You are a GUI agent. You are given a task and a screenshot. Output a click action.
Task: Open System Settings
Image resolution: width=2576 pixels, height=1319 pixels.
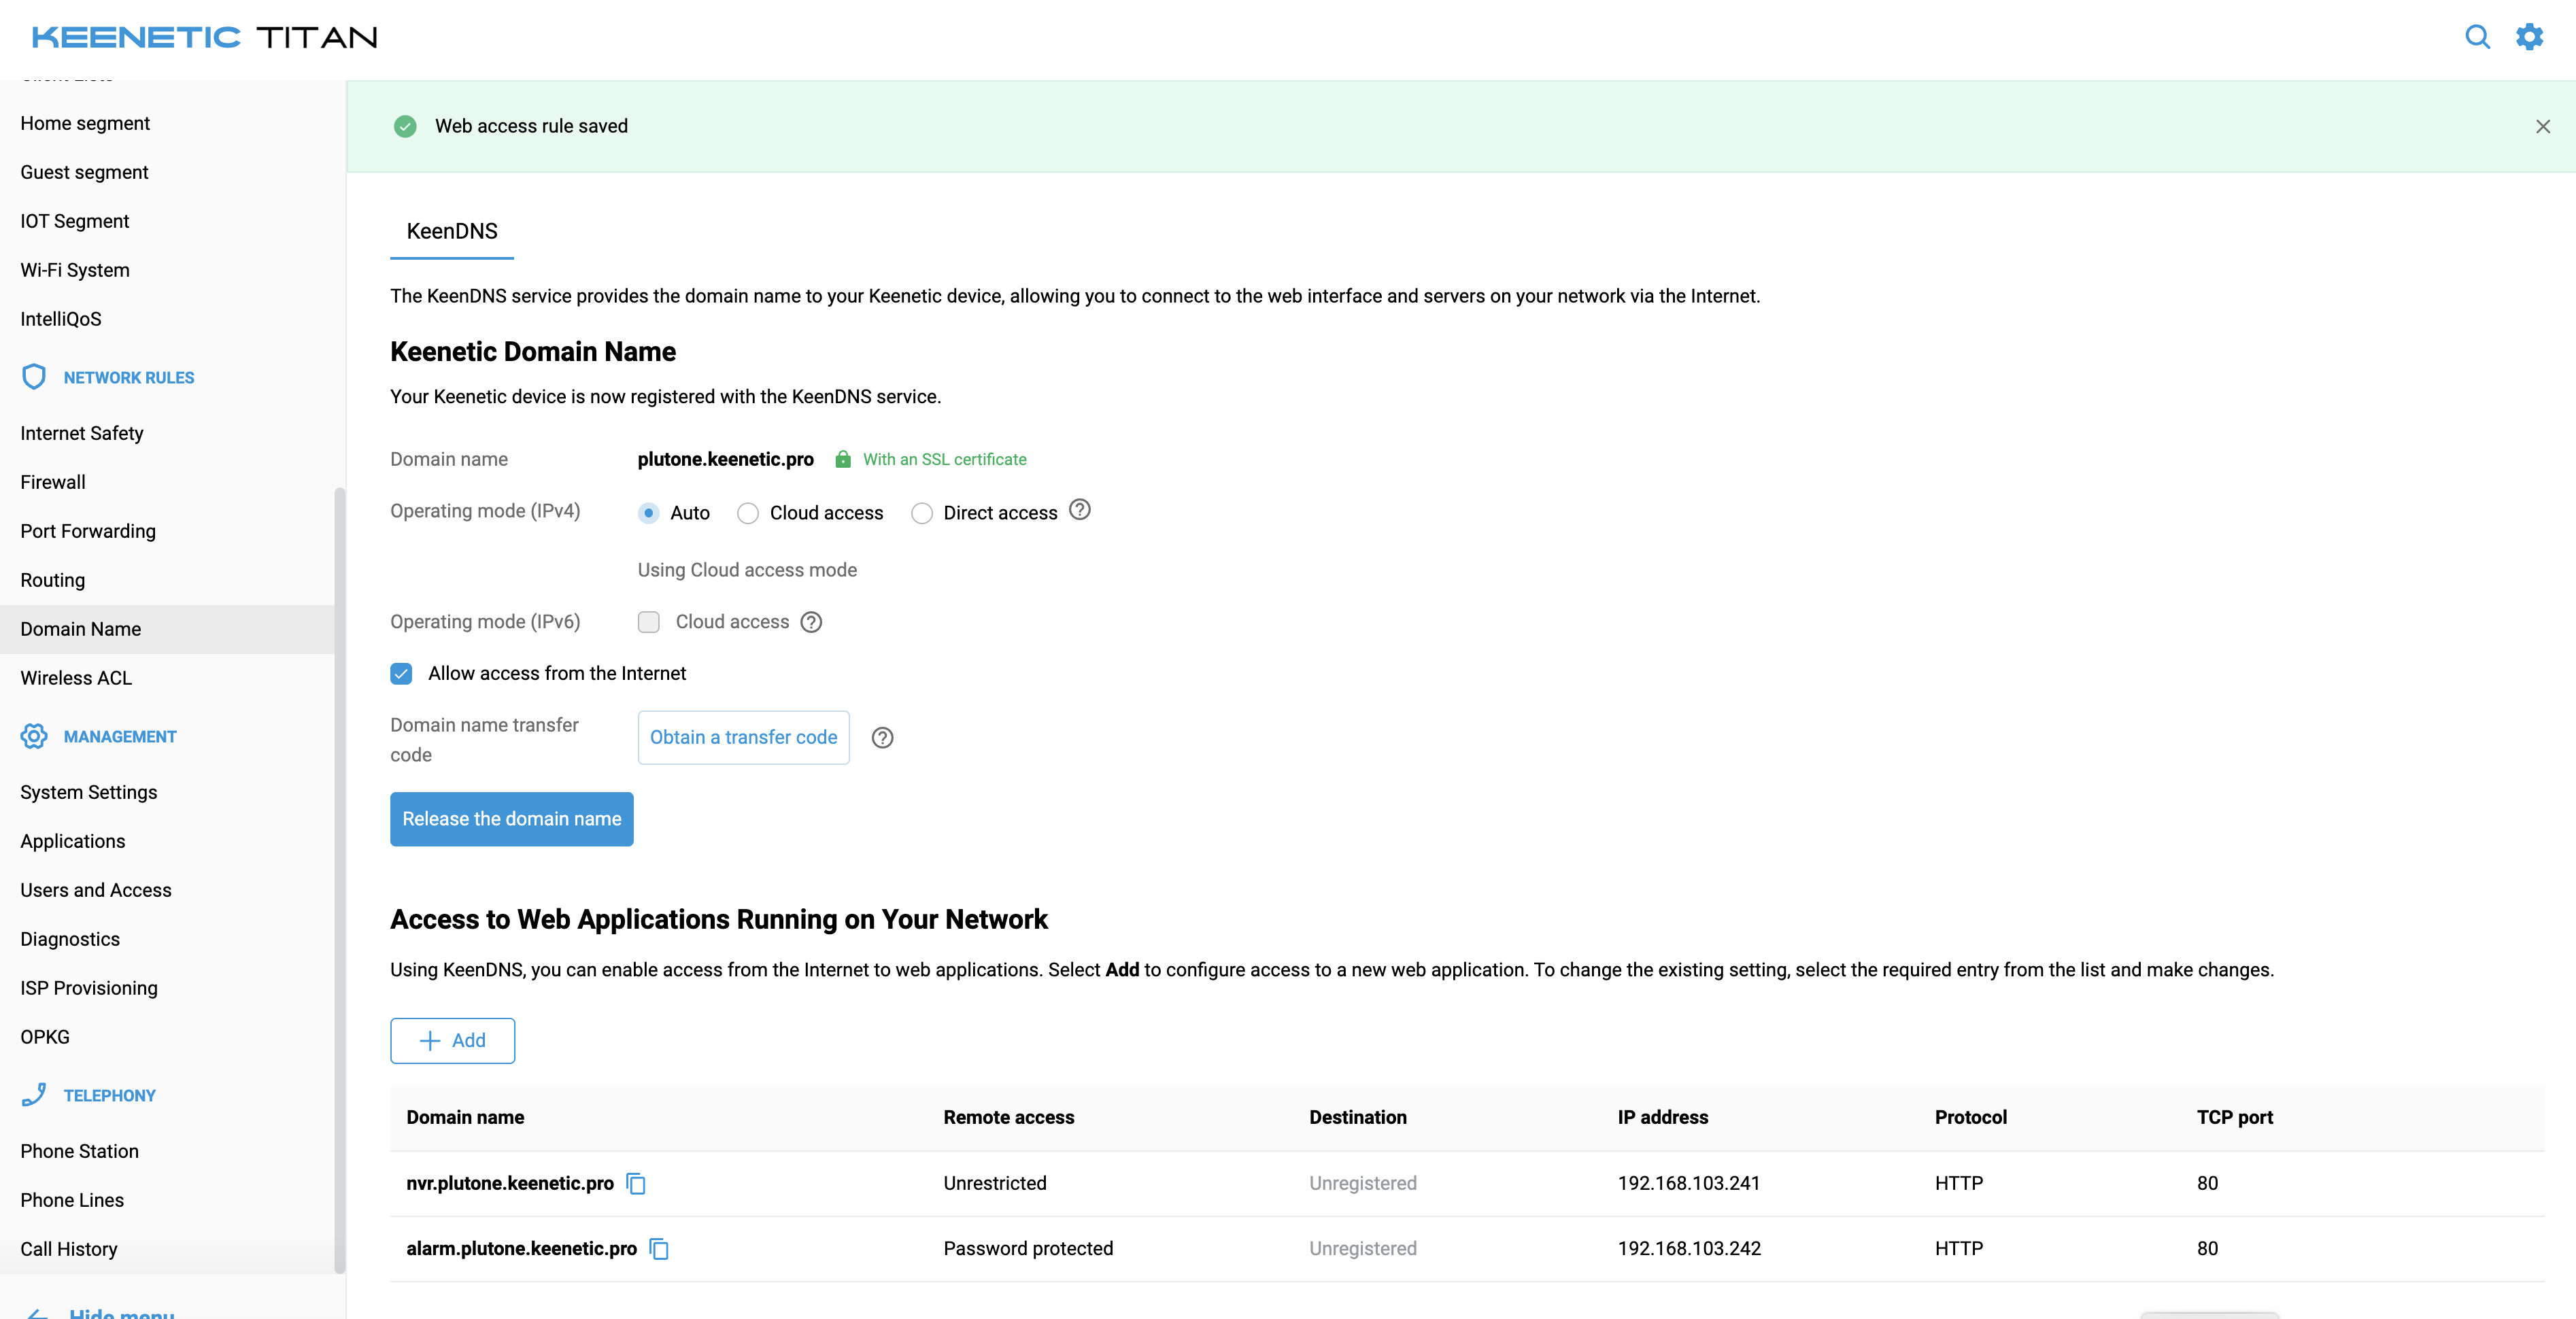click(x=89, y=792)
